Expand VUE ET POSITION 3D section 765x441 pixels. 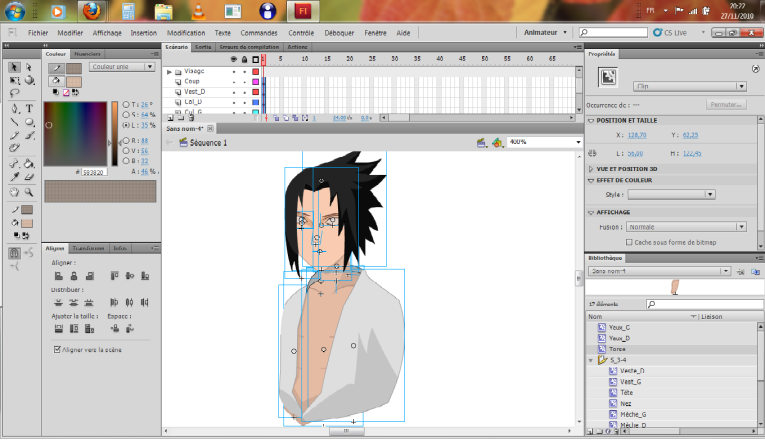pos(591,169)
